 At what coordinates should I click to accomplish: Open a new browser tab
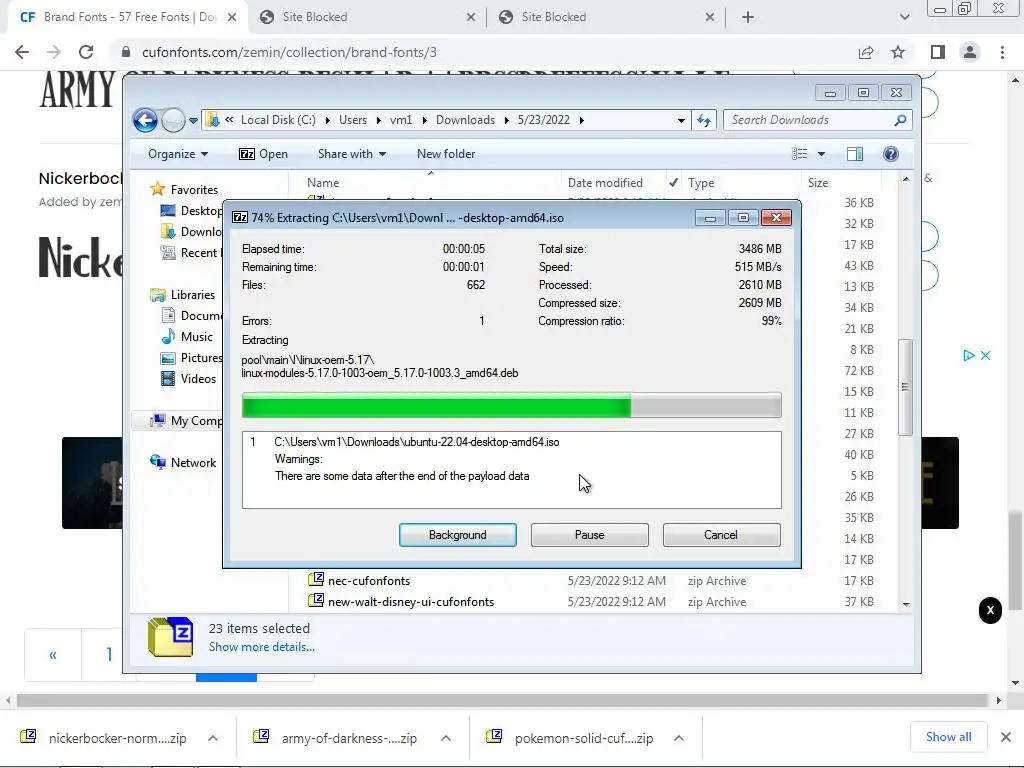[748, 17]
